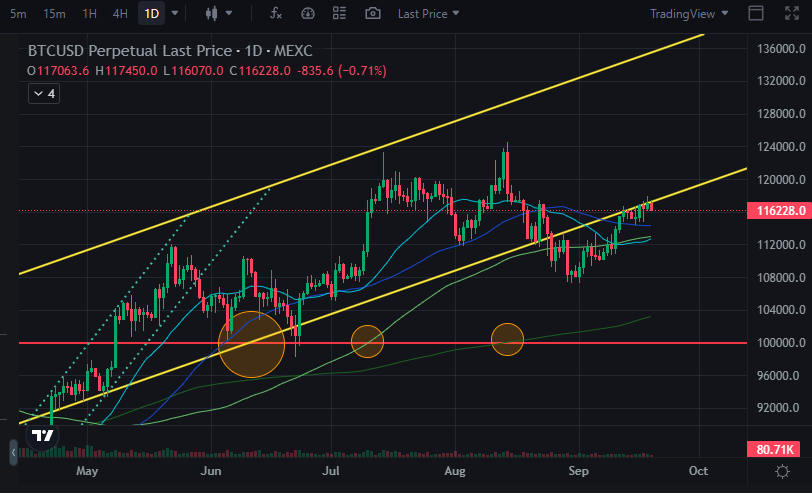This screenshot has height=493, width=812.
Task: Open the Last Price dropdown
Action: [x=428, y=14]
